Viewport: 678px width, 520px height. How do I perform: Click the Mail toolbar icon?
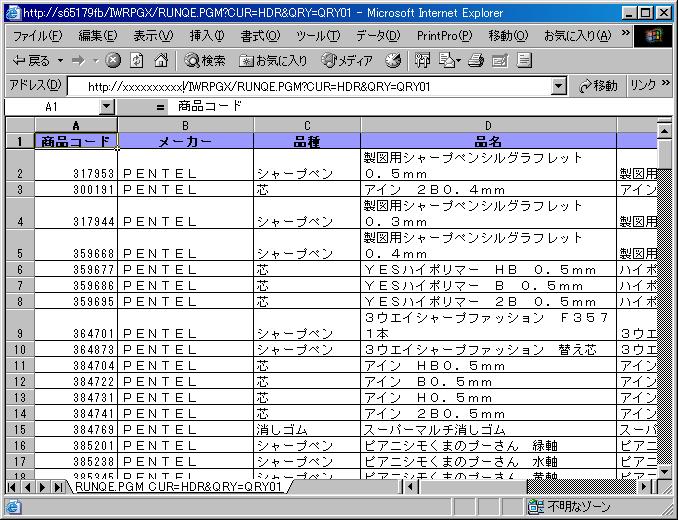pos(447,61)
